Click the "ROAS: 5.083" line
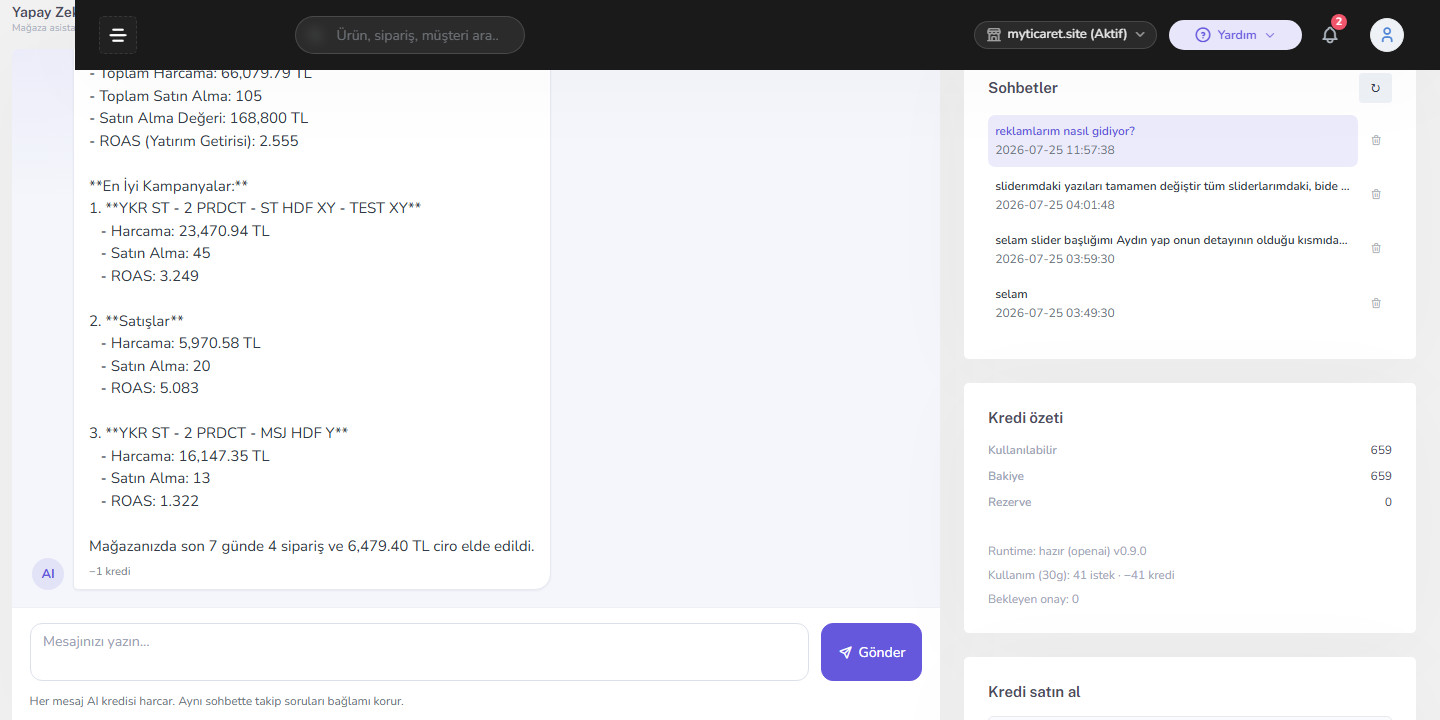 tap(149, 388)
